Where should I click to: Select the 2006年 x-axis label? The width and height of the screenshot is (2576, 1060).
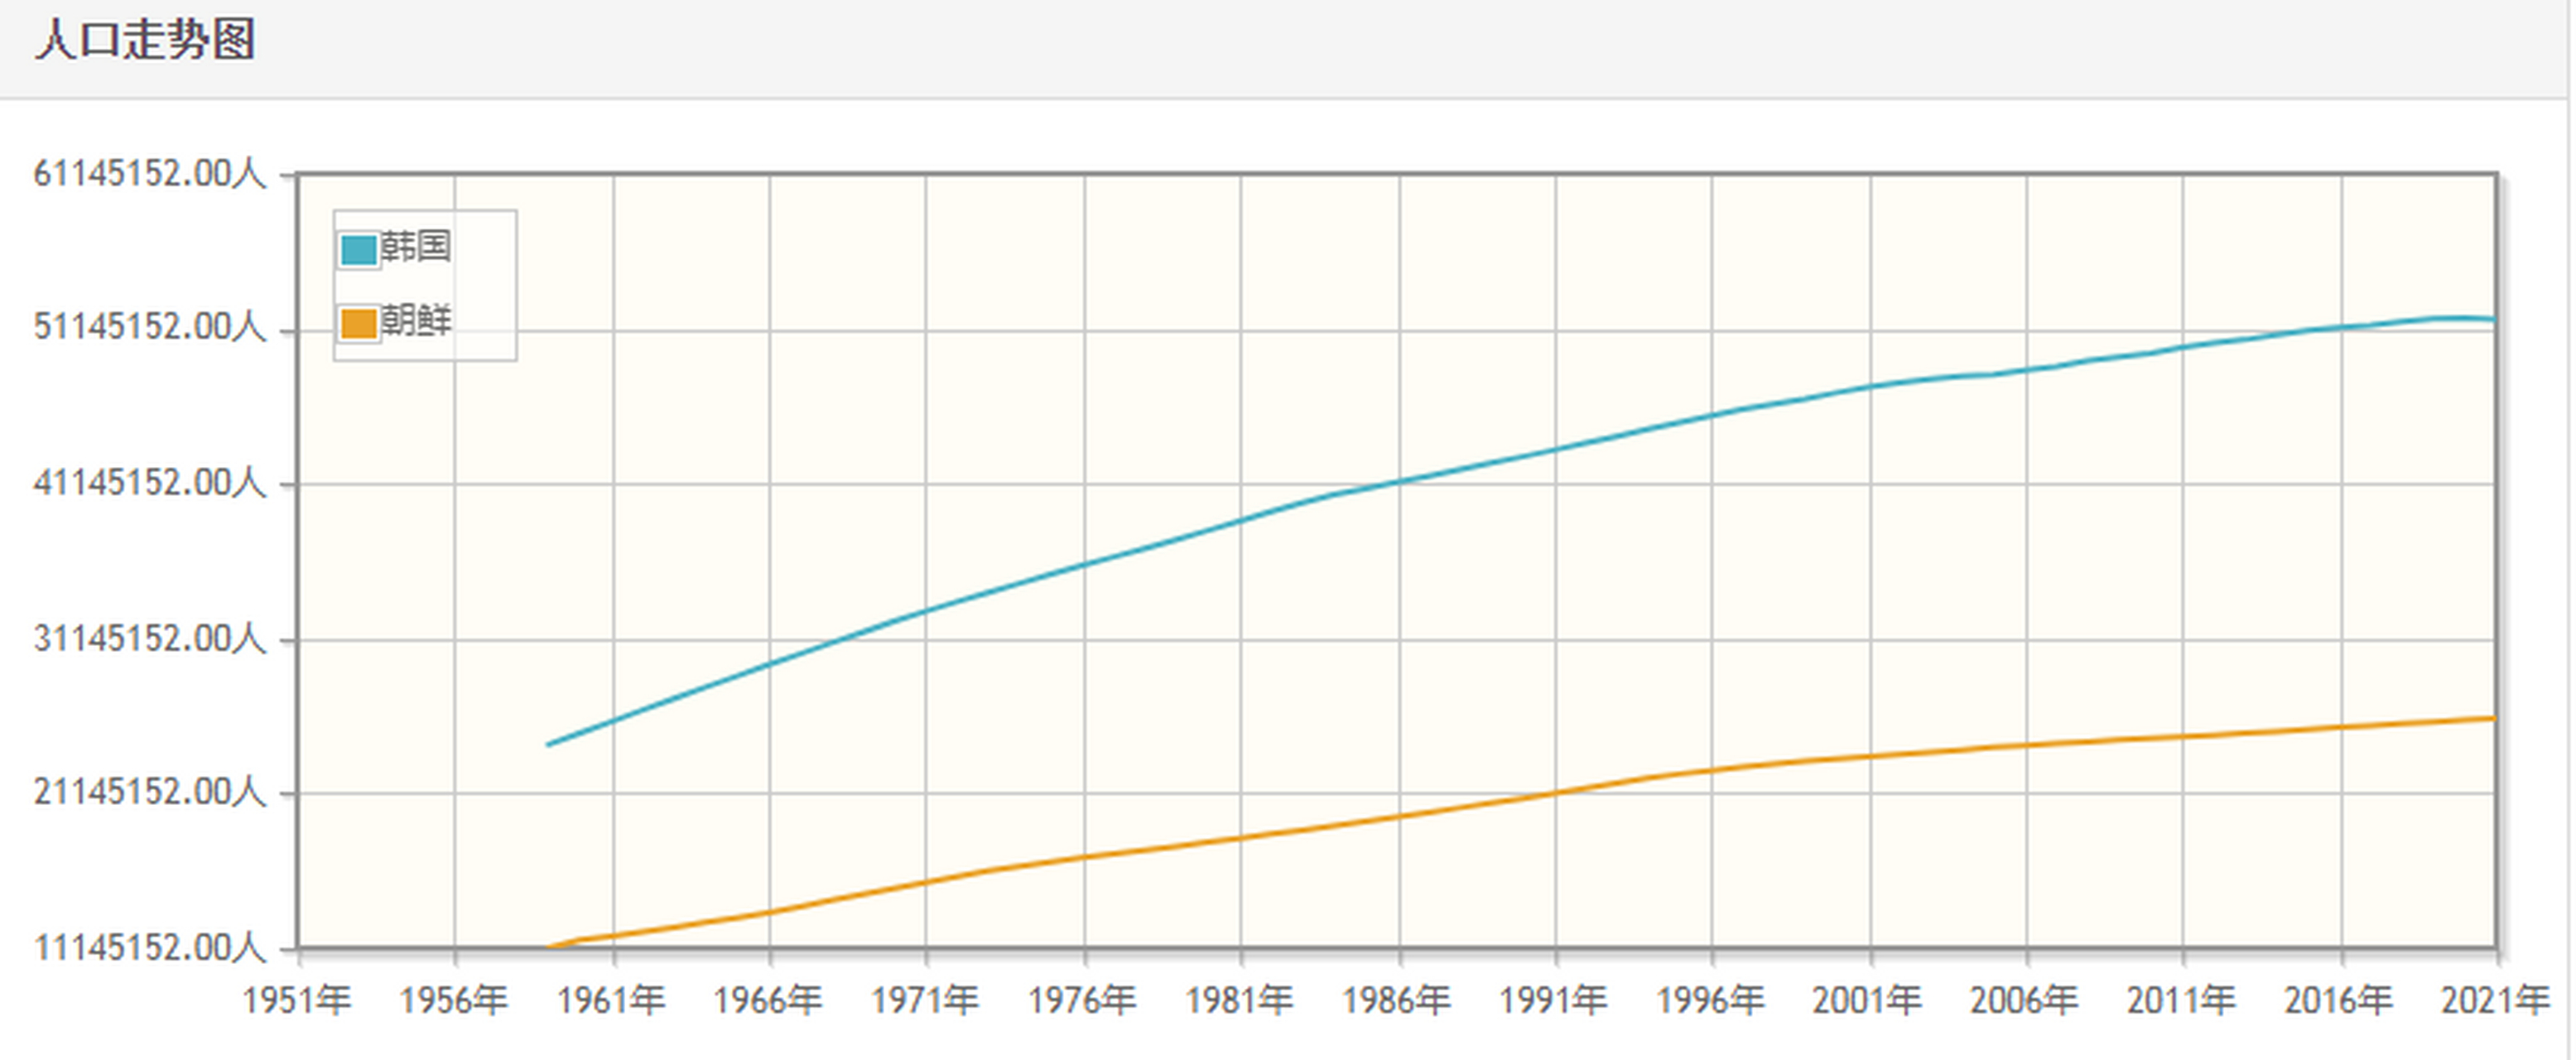2024,999
